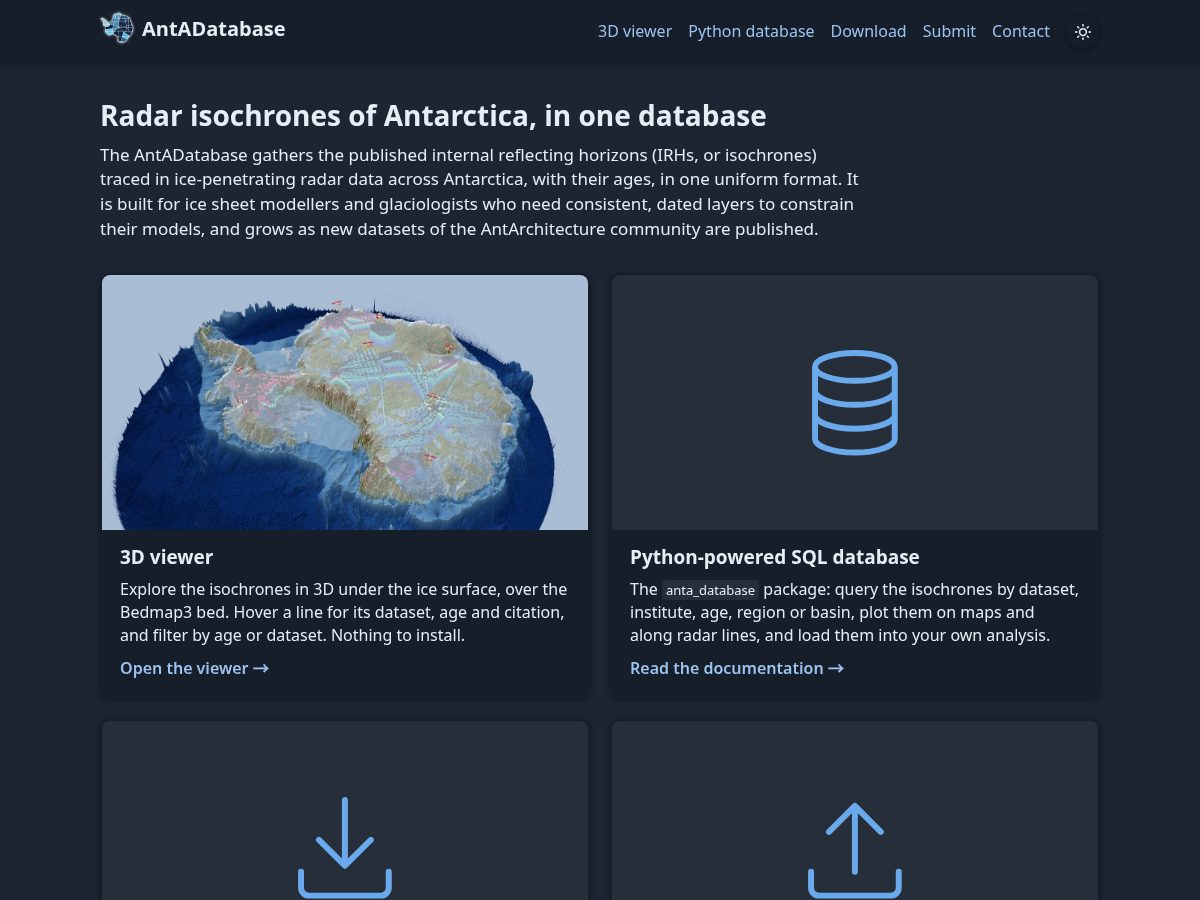Click the 'anta_database' code label
The height and width of the screenshot is (900, 1200).
click(x=710, y=590)
